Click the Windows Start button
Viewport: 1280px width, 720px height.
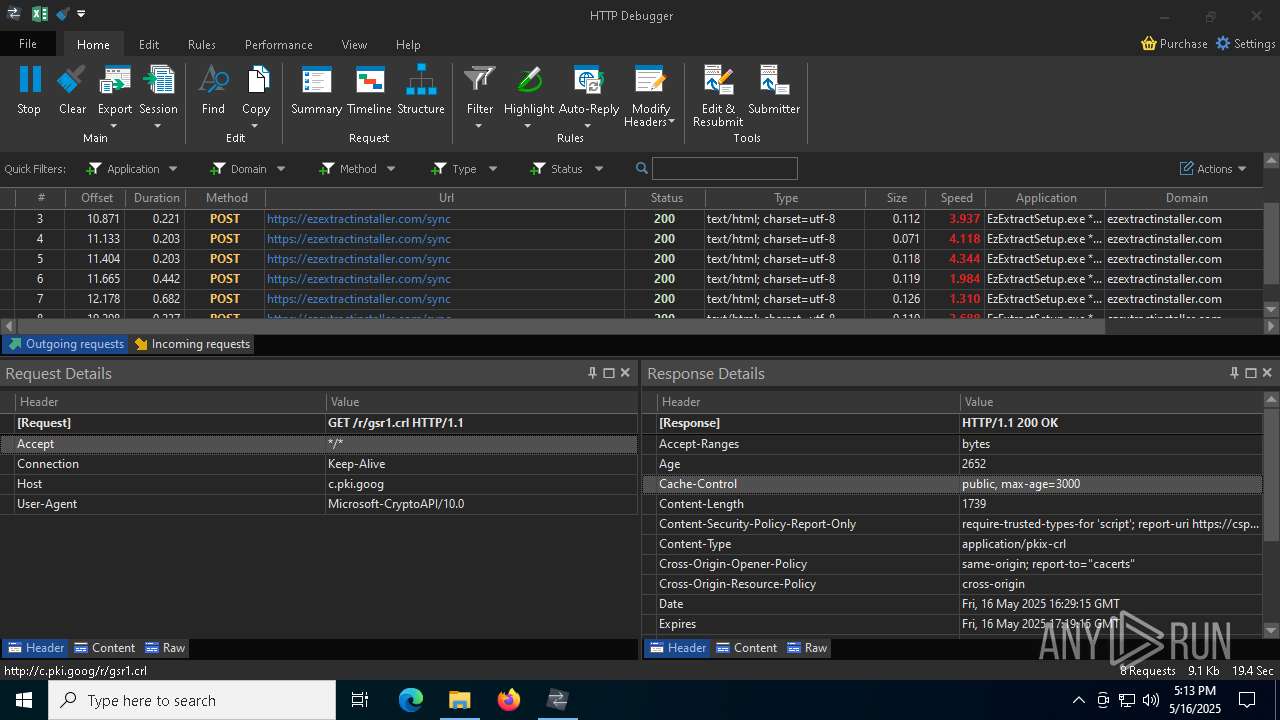pos(24,700)
